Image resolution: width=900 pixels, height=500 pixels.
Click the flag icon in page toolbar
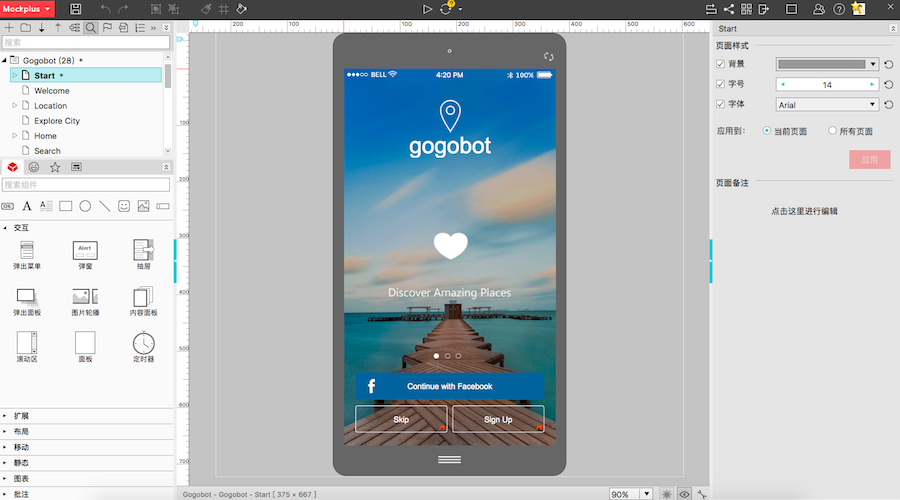(x=107, y=28)
